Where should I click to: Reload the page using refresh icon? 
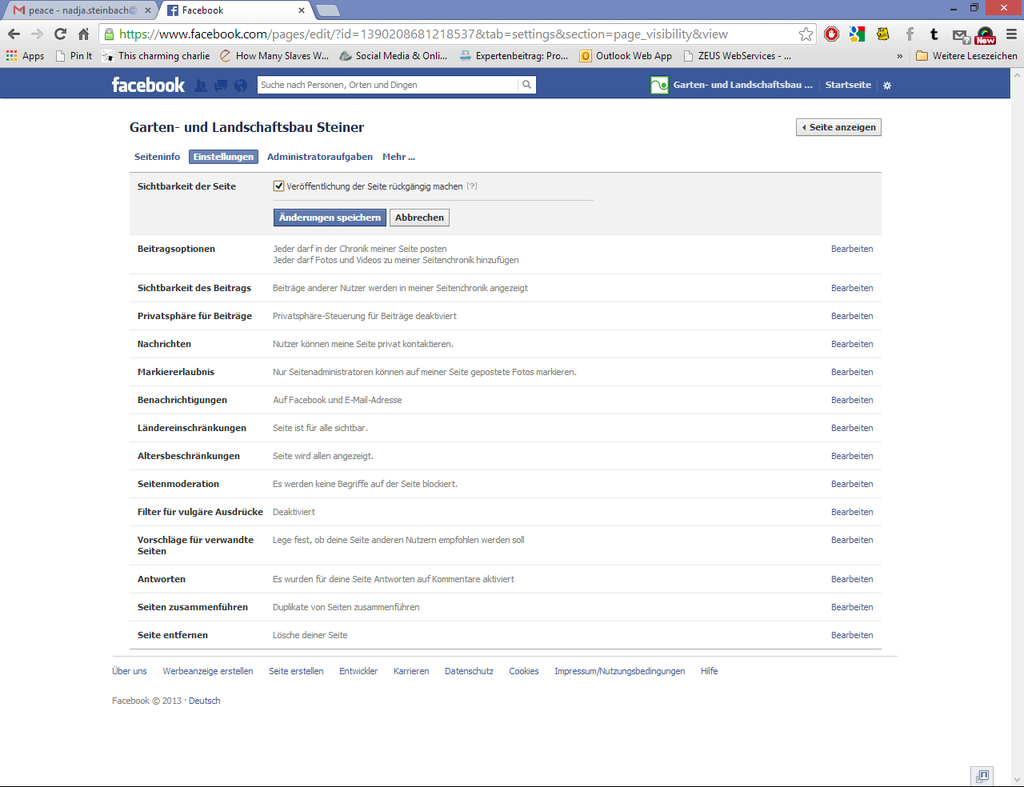60,34
